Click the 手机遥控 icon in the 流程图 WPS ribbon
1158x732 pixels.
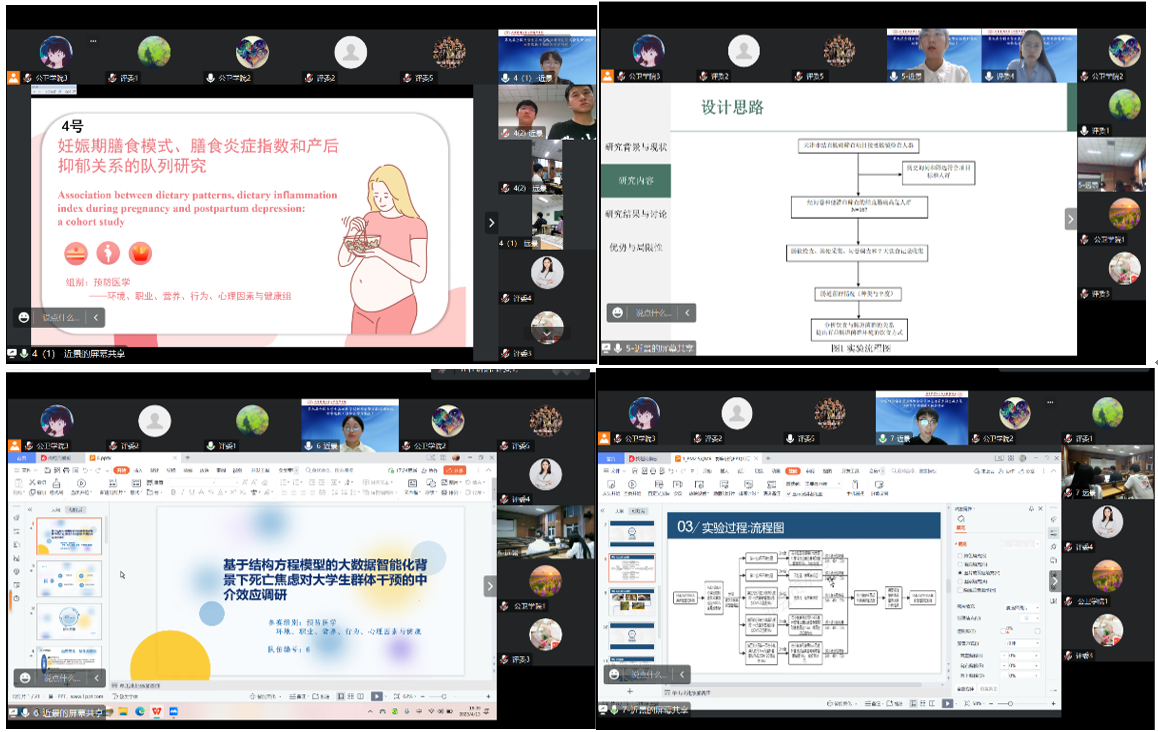855,487
